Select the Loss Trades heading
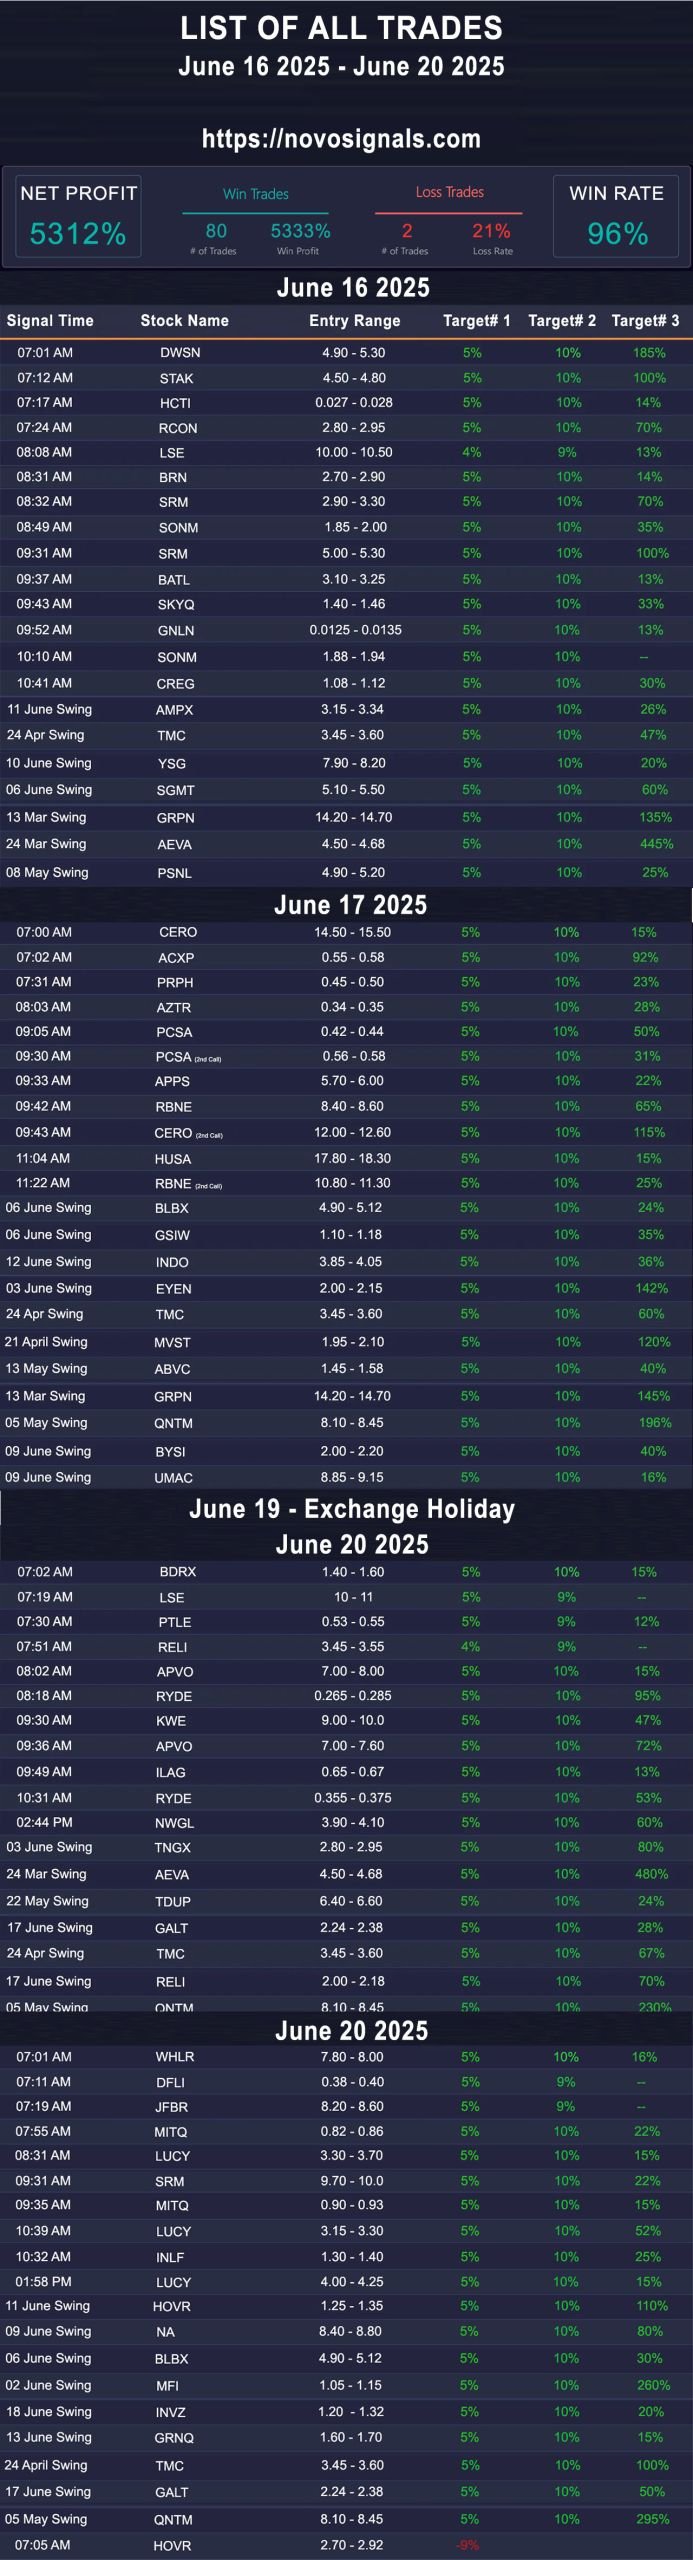The image size is (693, 2560). tap(449, 192)
